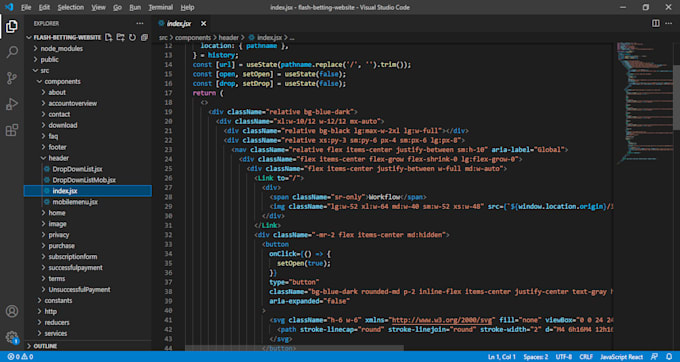This screenshot has height=362, width=680.
Task: Click 'header' in the breadcrumb path
Action: (229, 38)
